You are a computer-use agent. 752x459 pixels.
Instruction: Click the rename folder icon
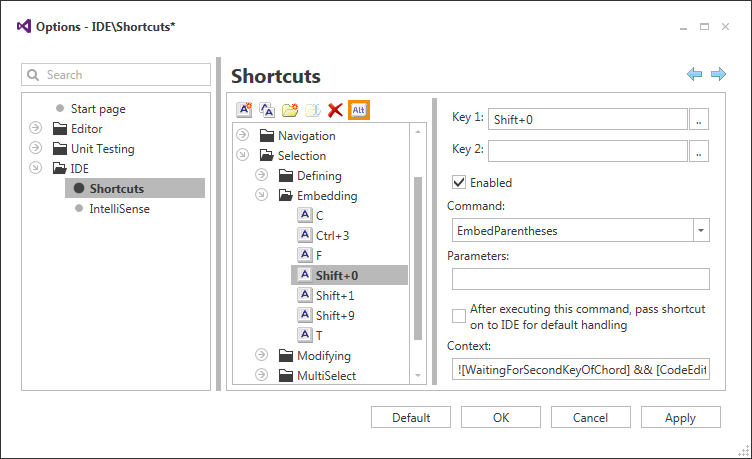[313, 110]
